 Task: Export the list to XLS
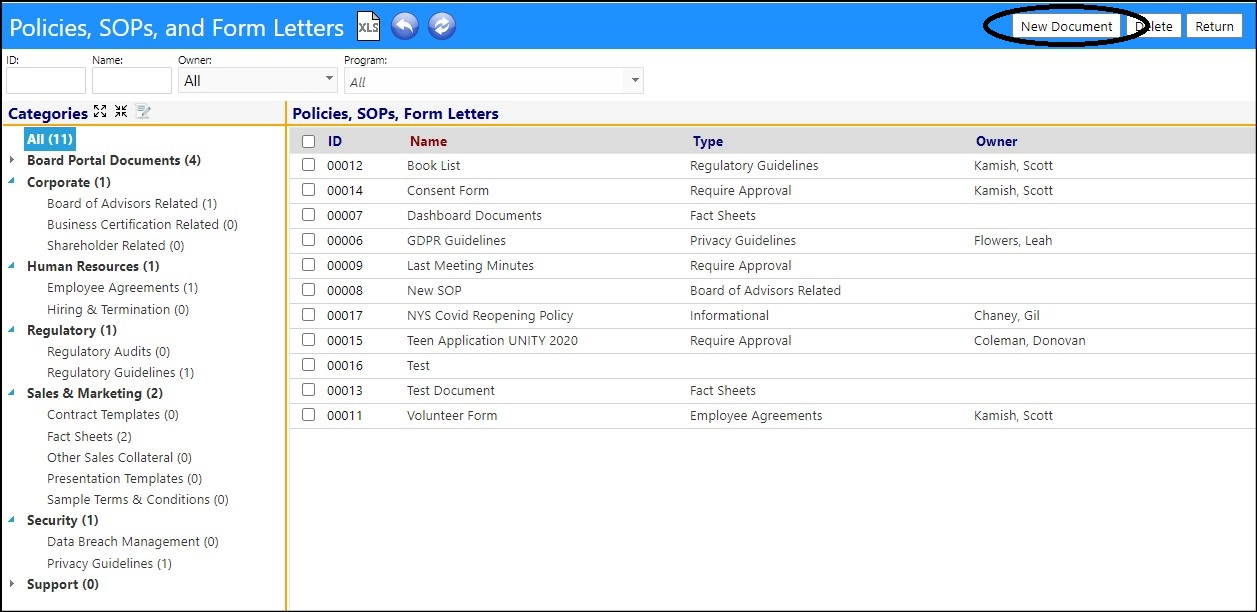(369, 26)
